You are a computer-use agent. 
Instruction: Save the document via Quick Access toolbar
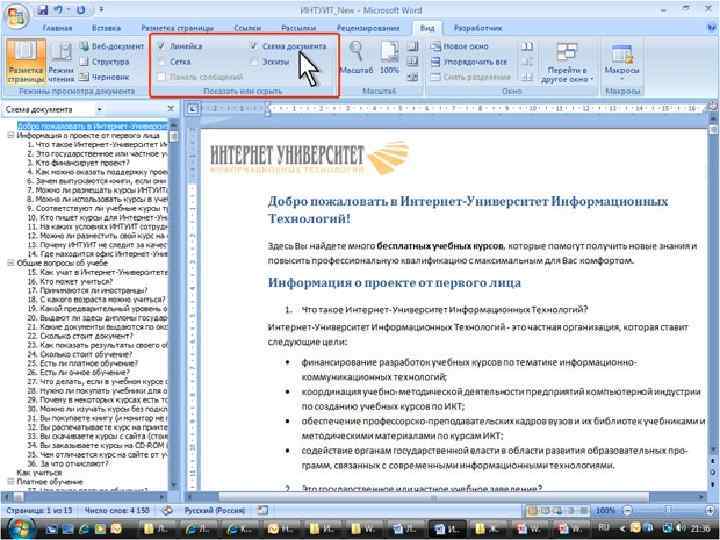pos(43,10)
